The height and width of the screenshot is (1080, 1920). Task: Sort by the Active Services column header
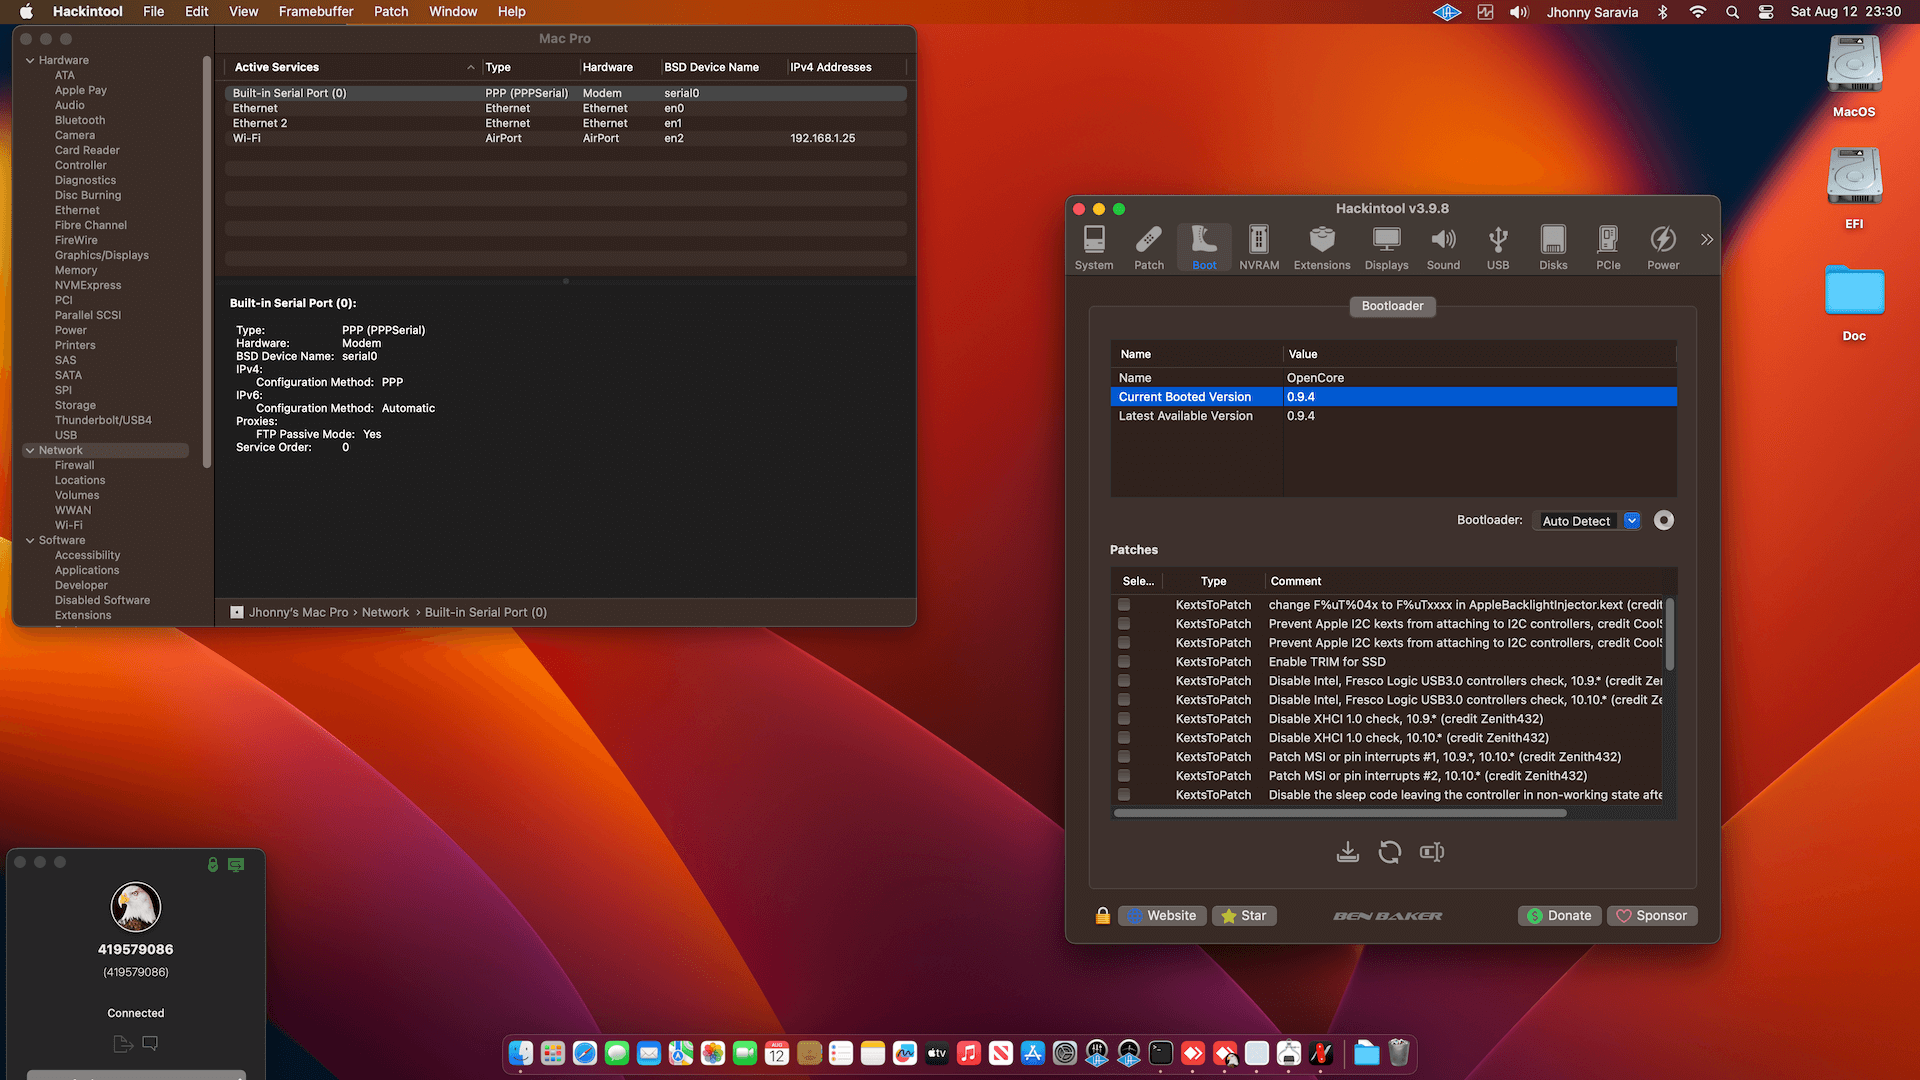pyautogui.click(x=352, y=67)
